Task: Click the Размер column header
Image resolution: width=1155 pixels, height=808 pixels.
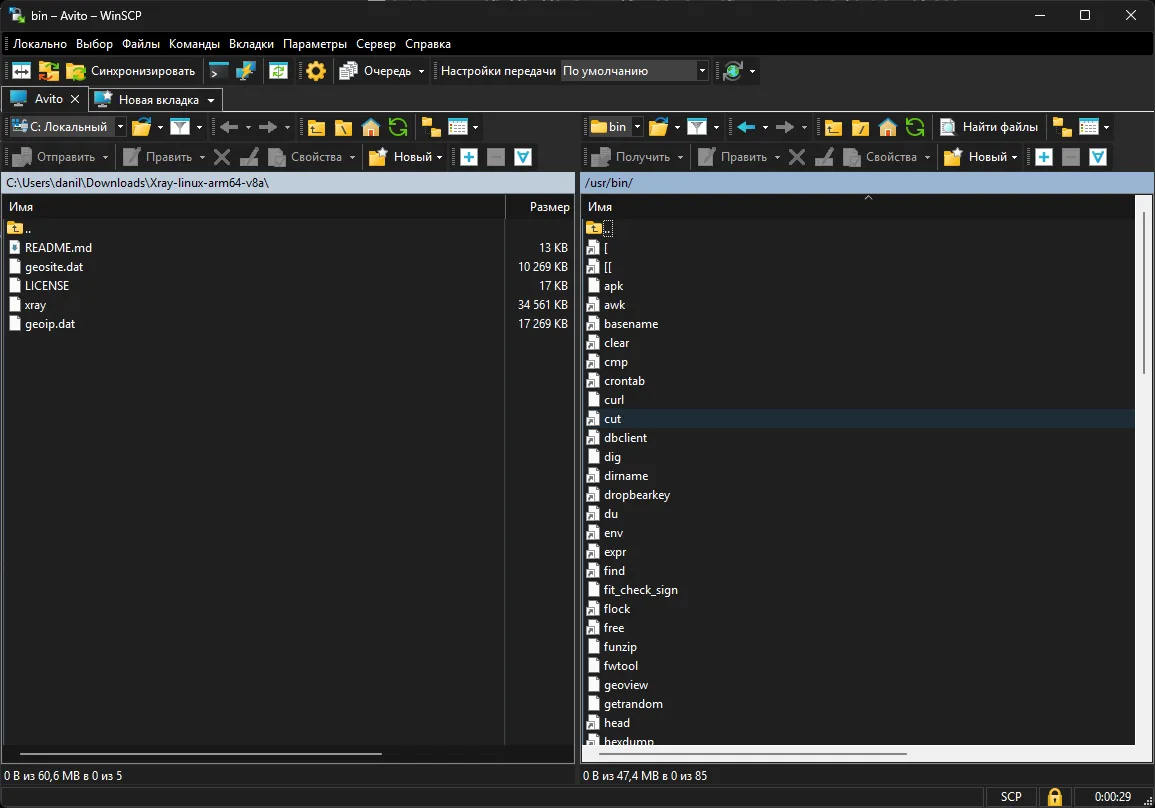Action: (x=540, y=207)
